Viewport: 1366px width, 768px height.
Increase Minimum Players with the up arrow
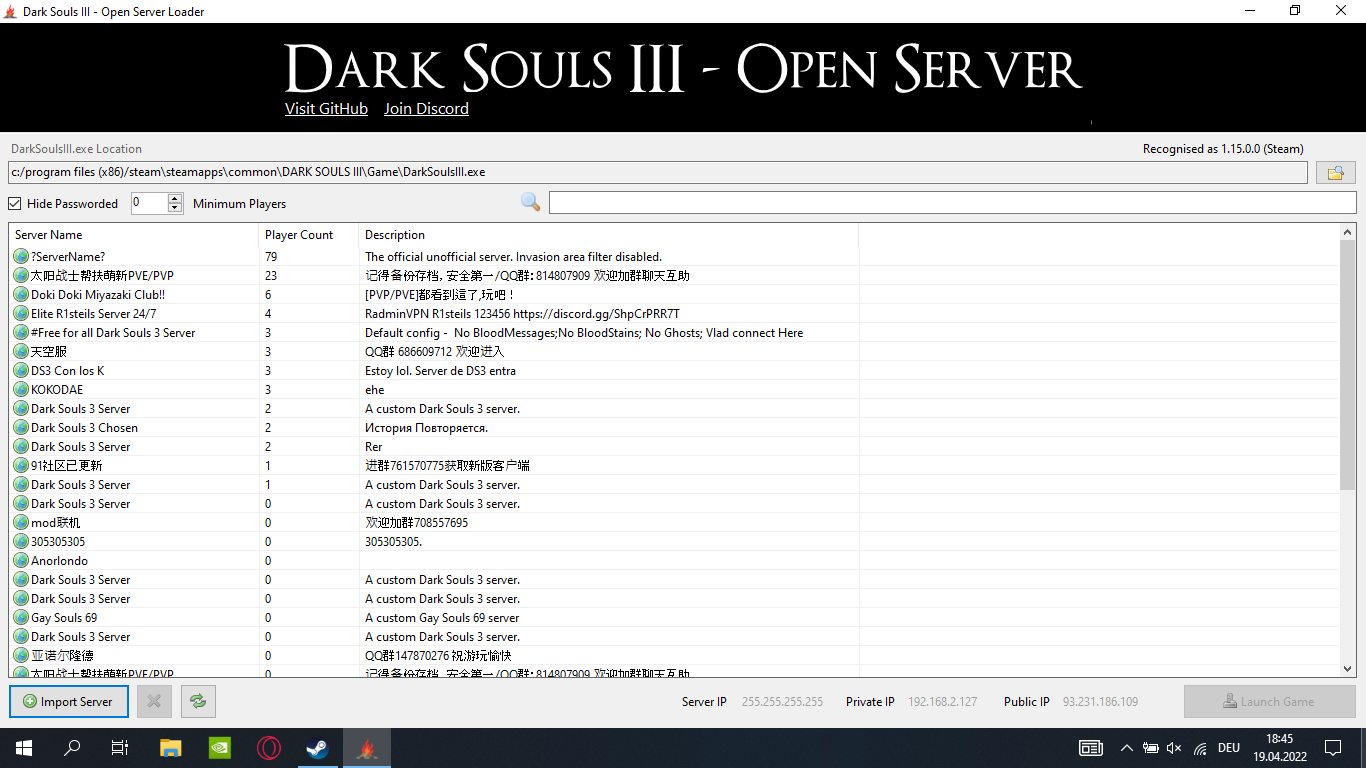[x=175, y=198]
